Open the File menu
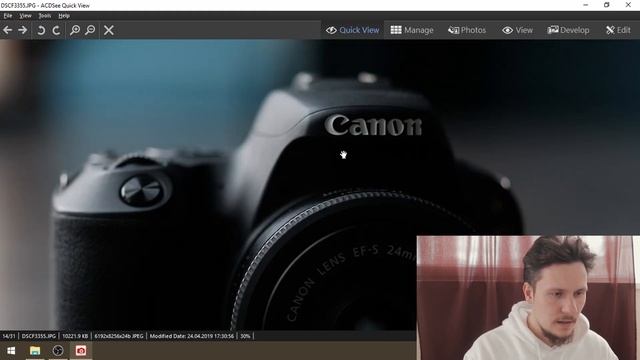 [8, 16]
